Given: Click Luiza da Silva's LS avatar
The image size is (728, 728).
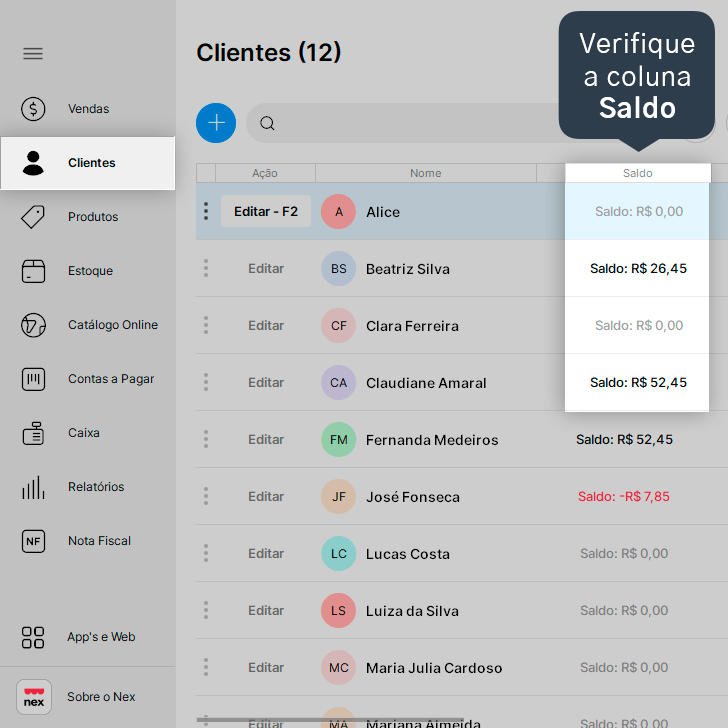Looking at the screenshot, I should [338, 611].
